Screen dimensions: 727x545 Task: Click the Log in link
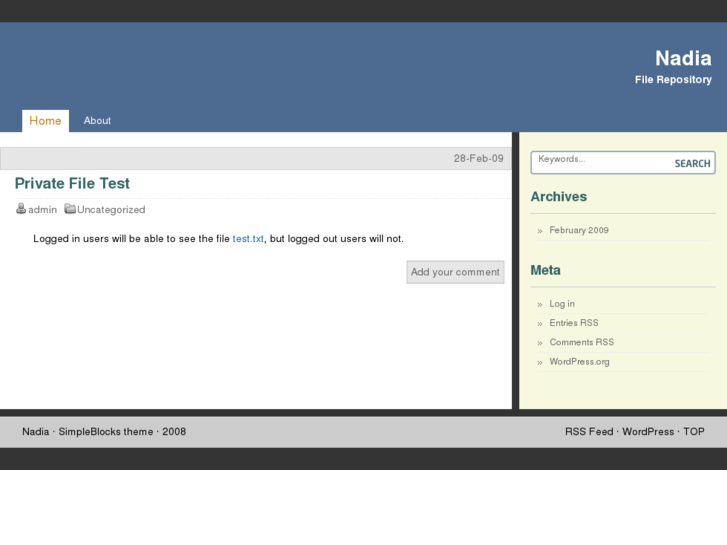[562, 304]
